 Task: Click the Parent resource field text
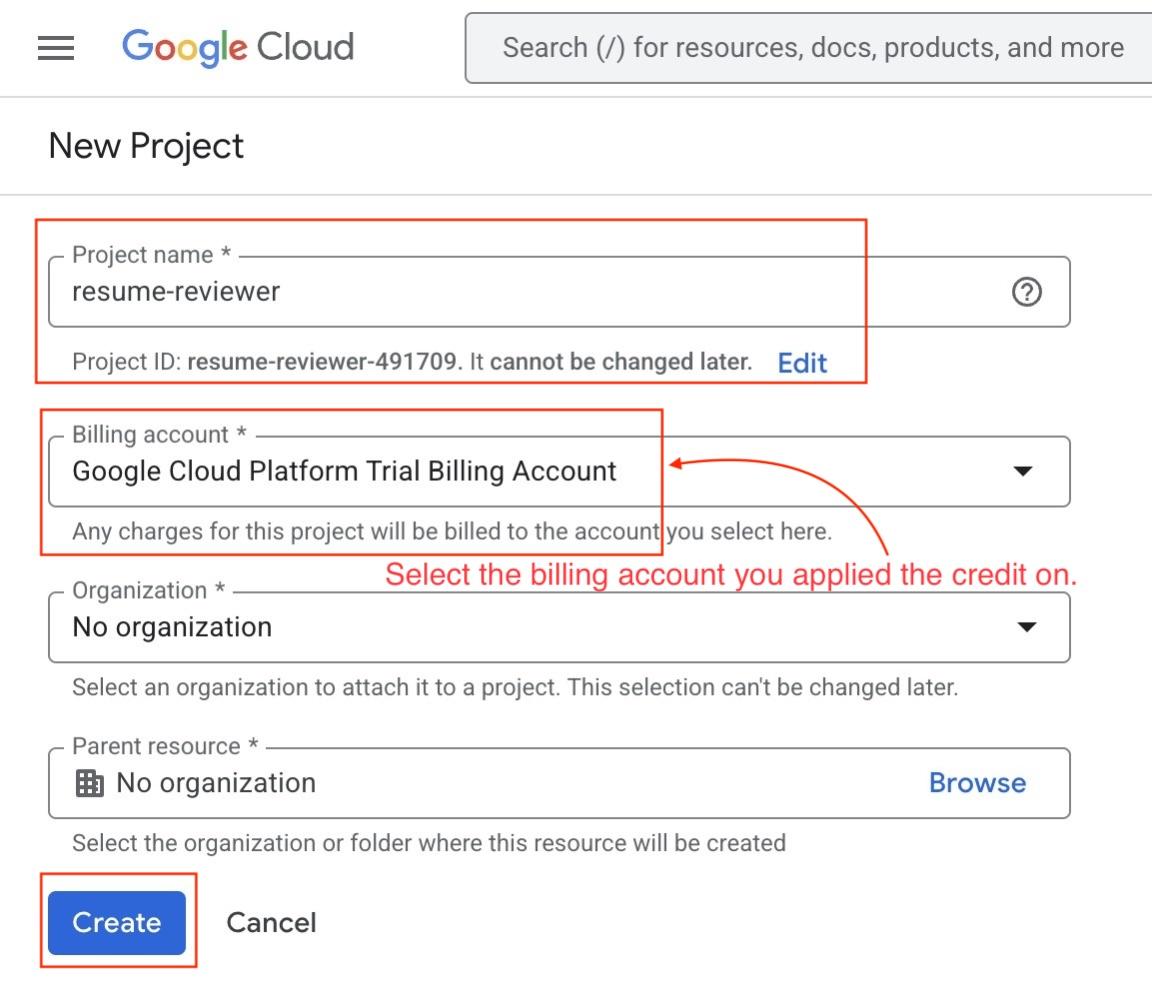216,783
